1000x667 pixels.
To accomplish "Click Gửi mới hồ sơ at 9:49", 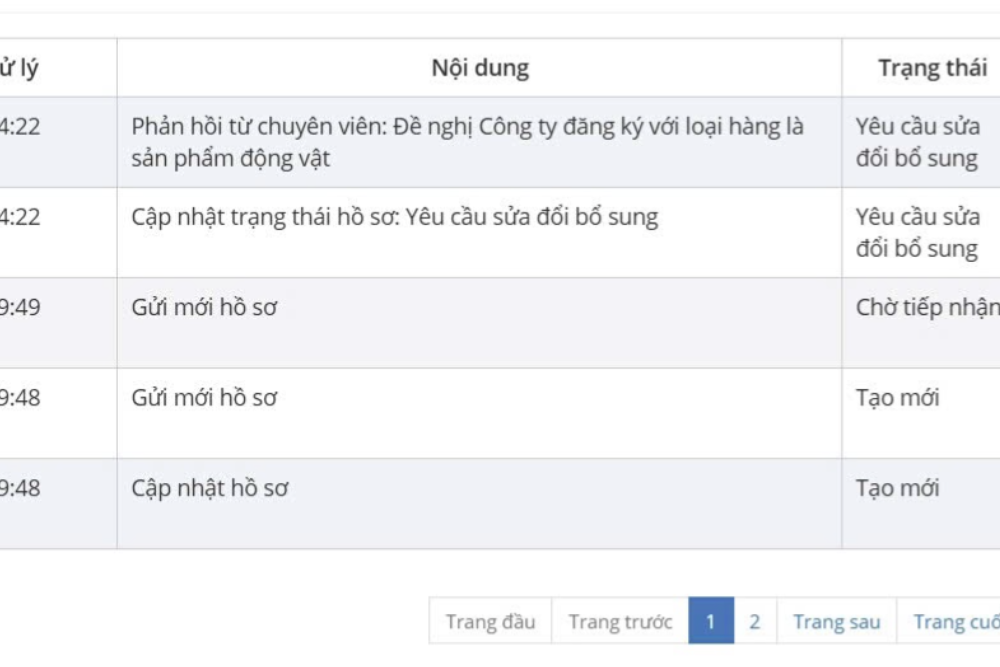I will pos(204,308).
